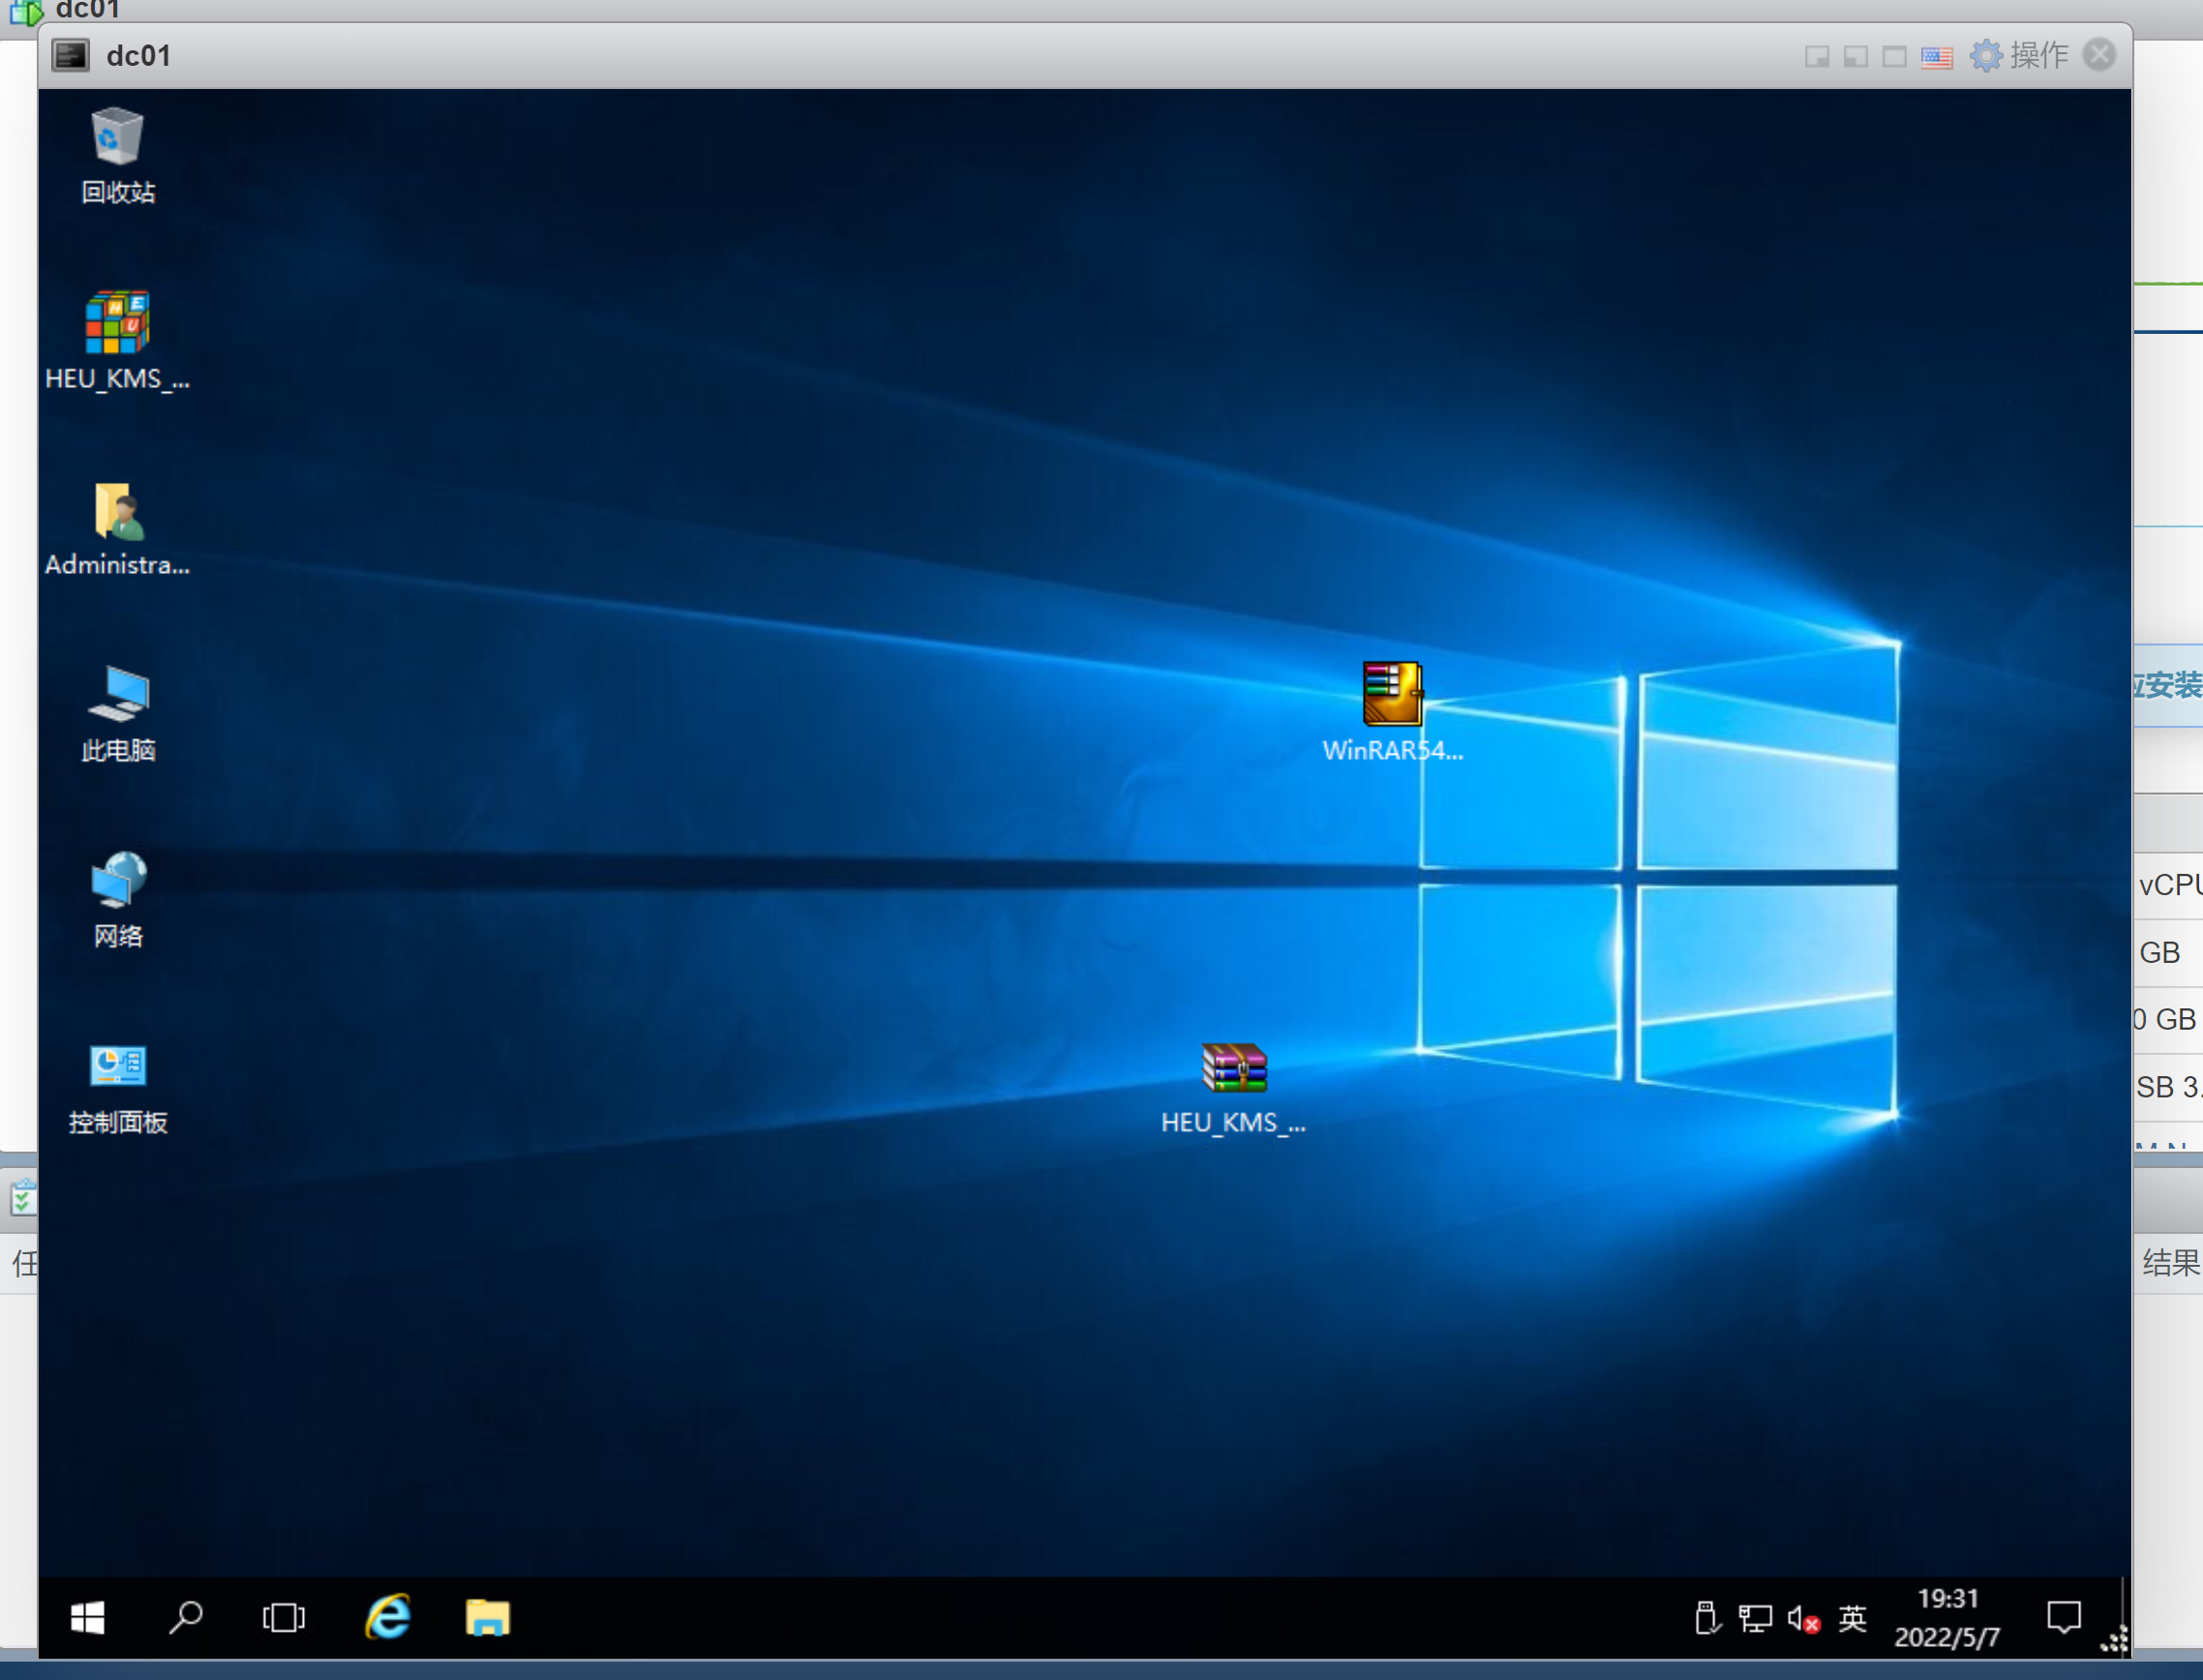Click the taskbar clock showing 19:31

[1947, 1617]
